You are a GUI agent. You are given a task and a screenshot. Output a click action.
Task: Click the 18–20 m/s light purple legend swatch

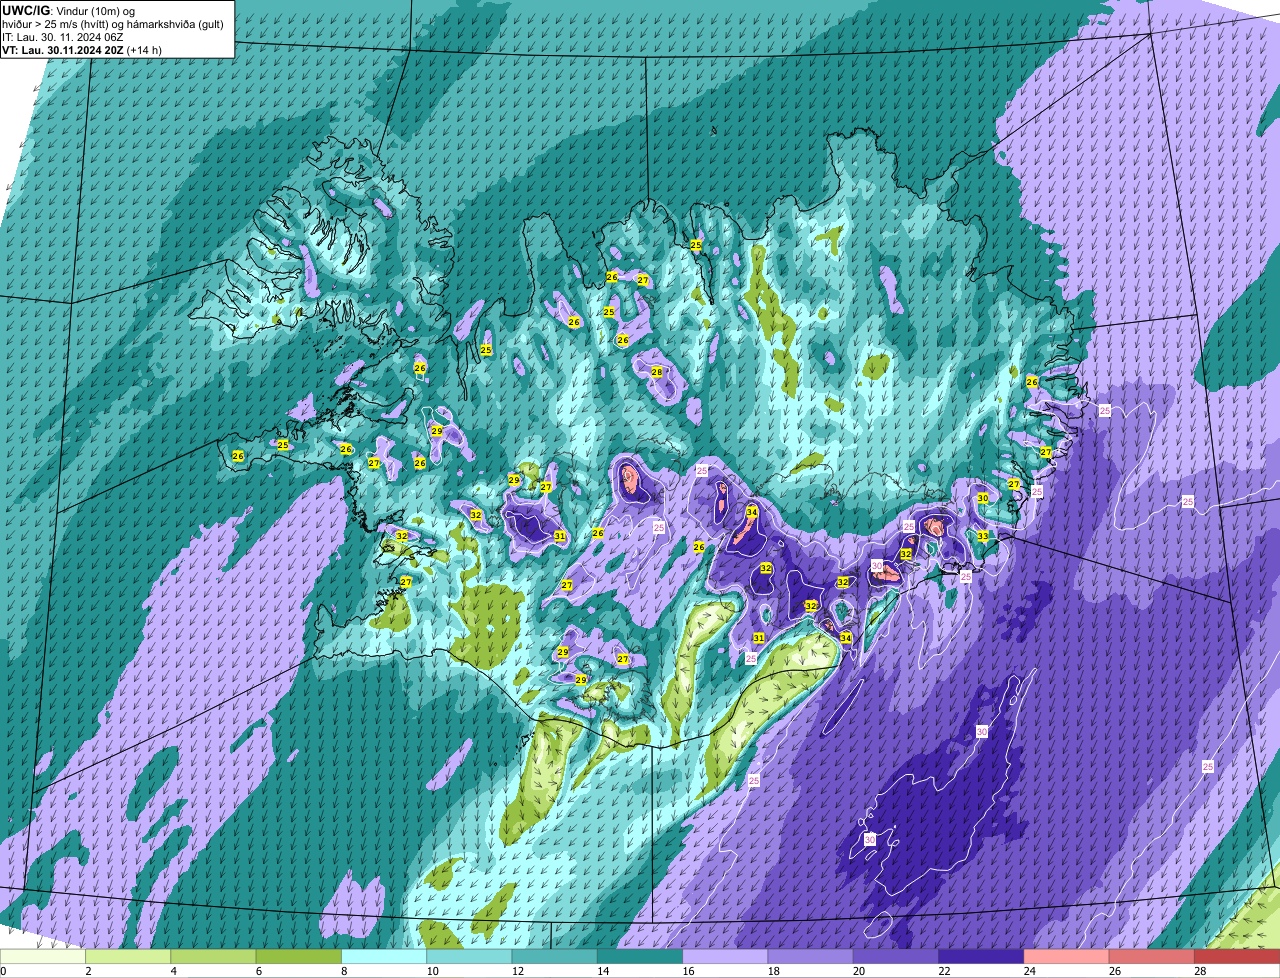(x=811, y=956)
